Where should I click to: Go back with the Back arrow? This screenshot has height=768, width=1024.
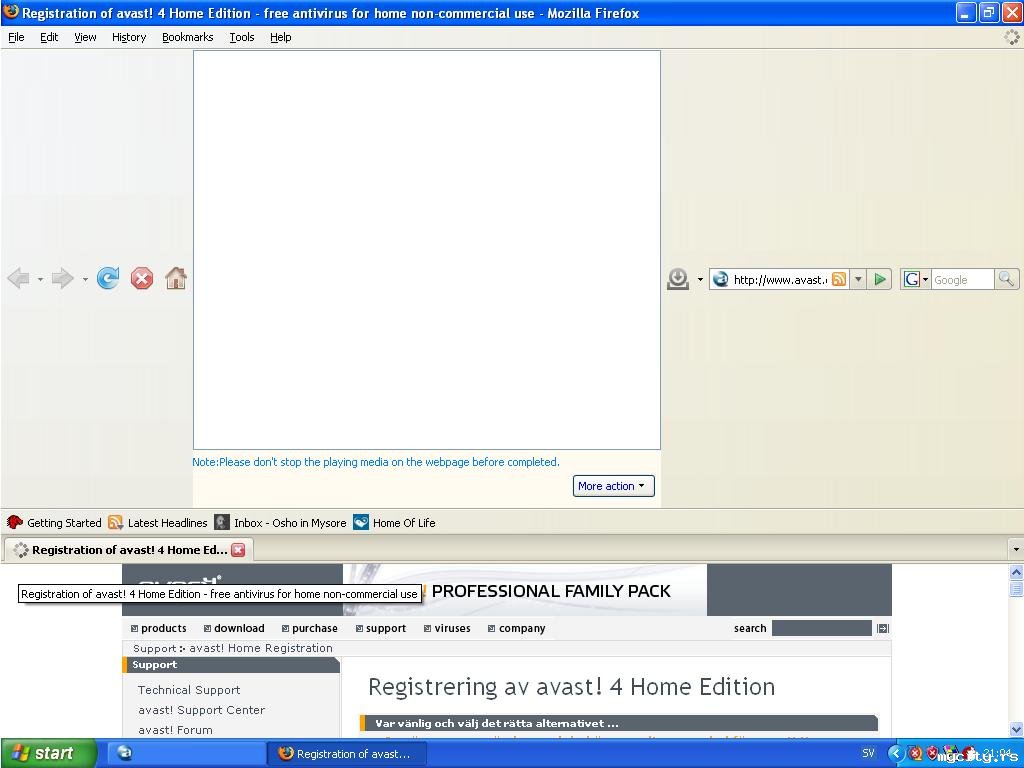pyautogui.click(x=18, y=279)
